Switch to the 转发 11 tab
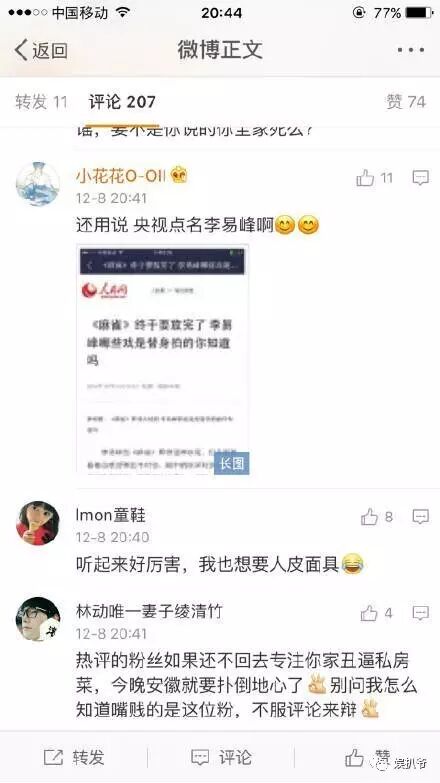440x783 pixels. click(x=41, y=102)
